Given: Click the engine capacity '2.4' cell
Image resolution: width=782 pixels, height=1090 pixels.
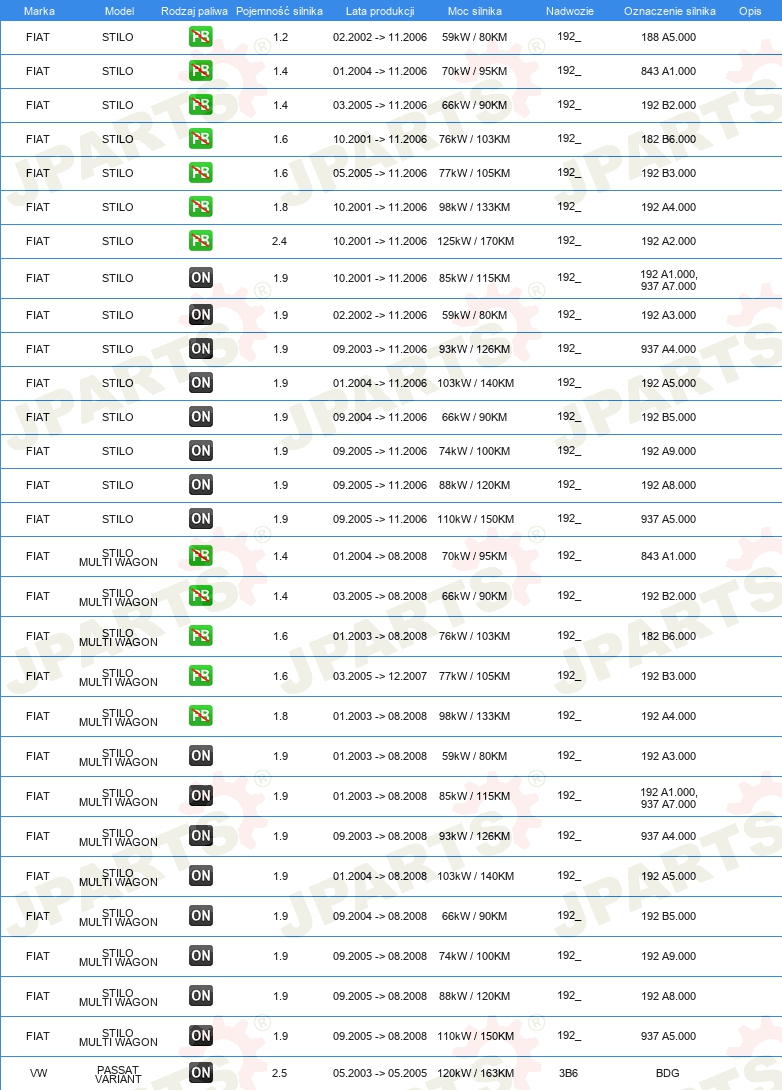Looking at the screenshot, I should pyautogui.click(x=279, y=241).
